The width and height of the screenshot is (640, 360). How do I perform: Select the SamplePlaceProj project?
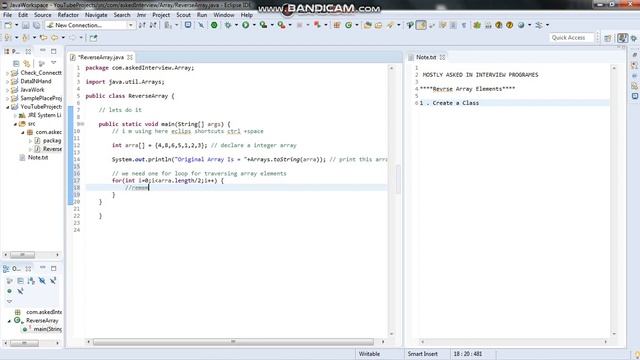coord(41,98)
